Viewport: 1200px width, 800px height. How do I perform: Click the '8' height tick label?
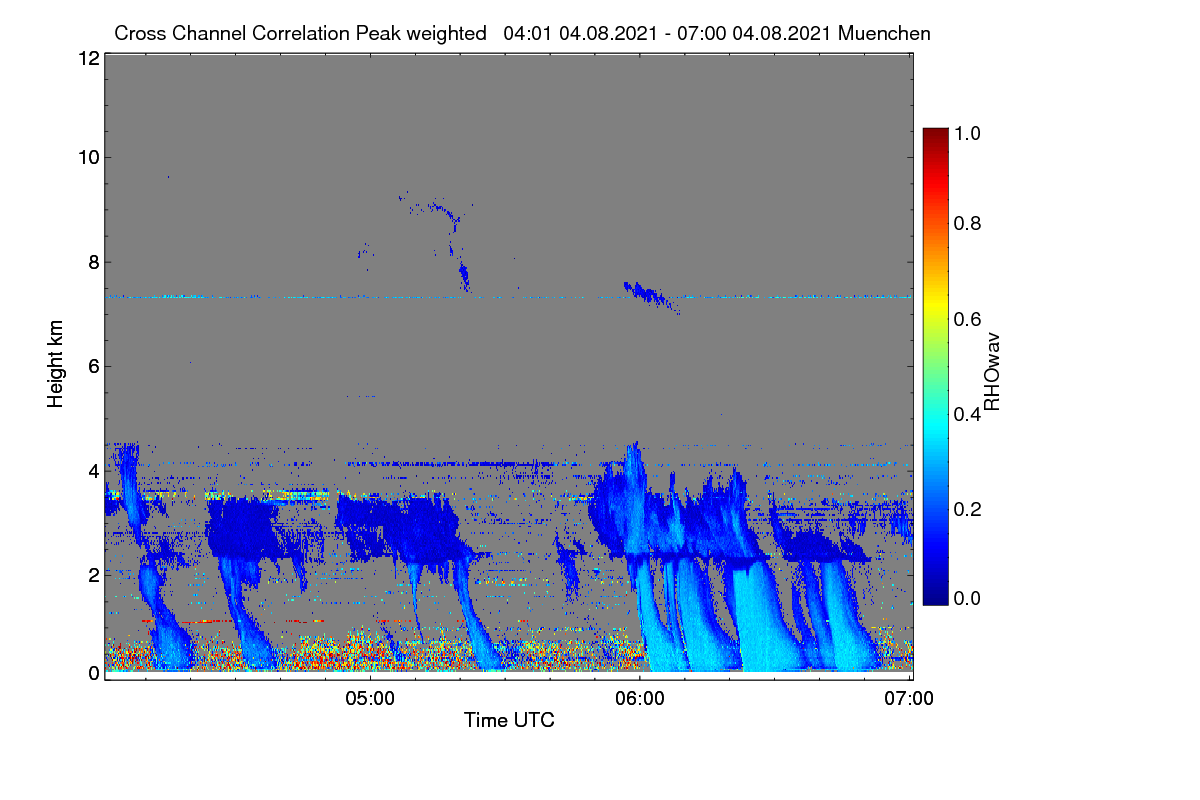click(94, 262)
